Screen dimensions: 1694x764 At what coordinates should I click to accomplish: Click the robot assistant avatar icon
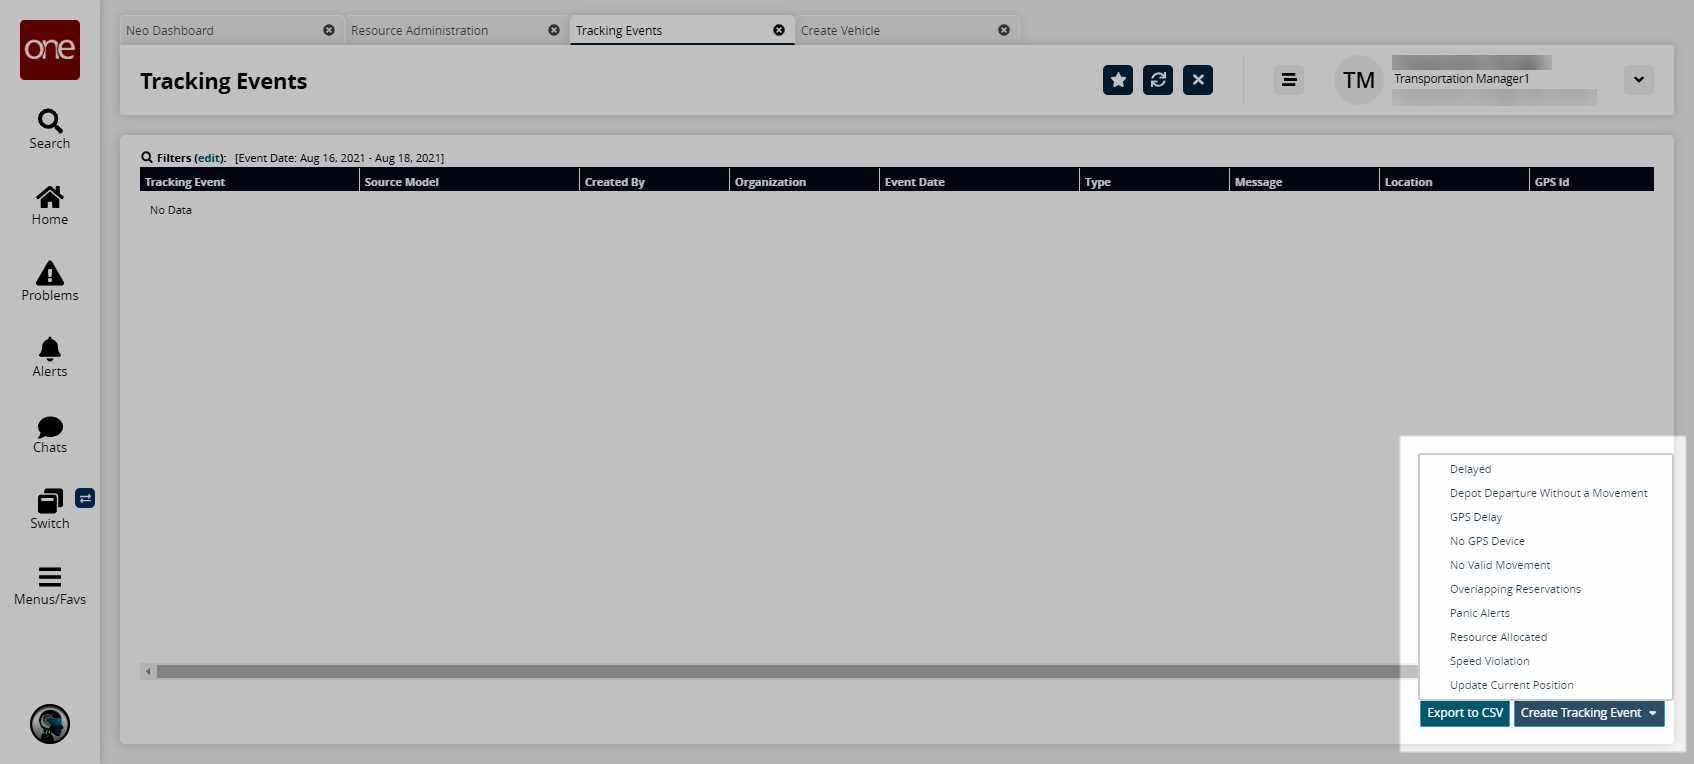tap(50, 724)
